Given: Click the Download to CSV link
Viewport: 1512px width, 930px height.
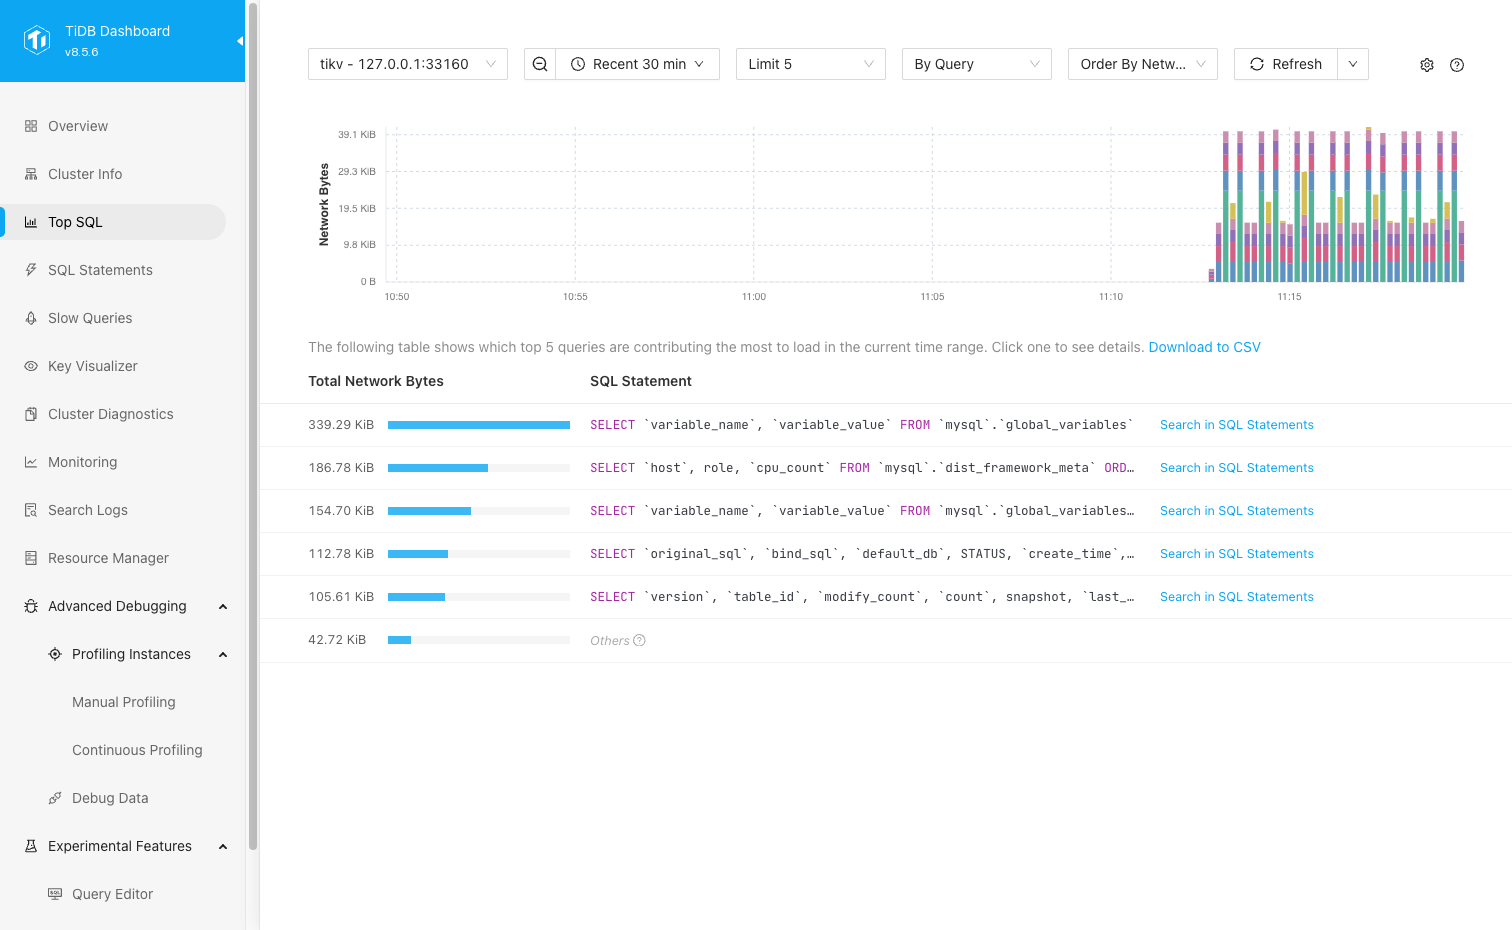Looking at the screenshot, I should coord(1204,347).
